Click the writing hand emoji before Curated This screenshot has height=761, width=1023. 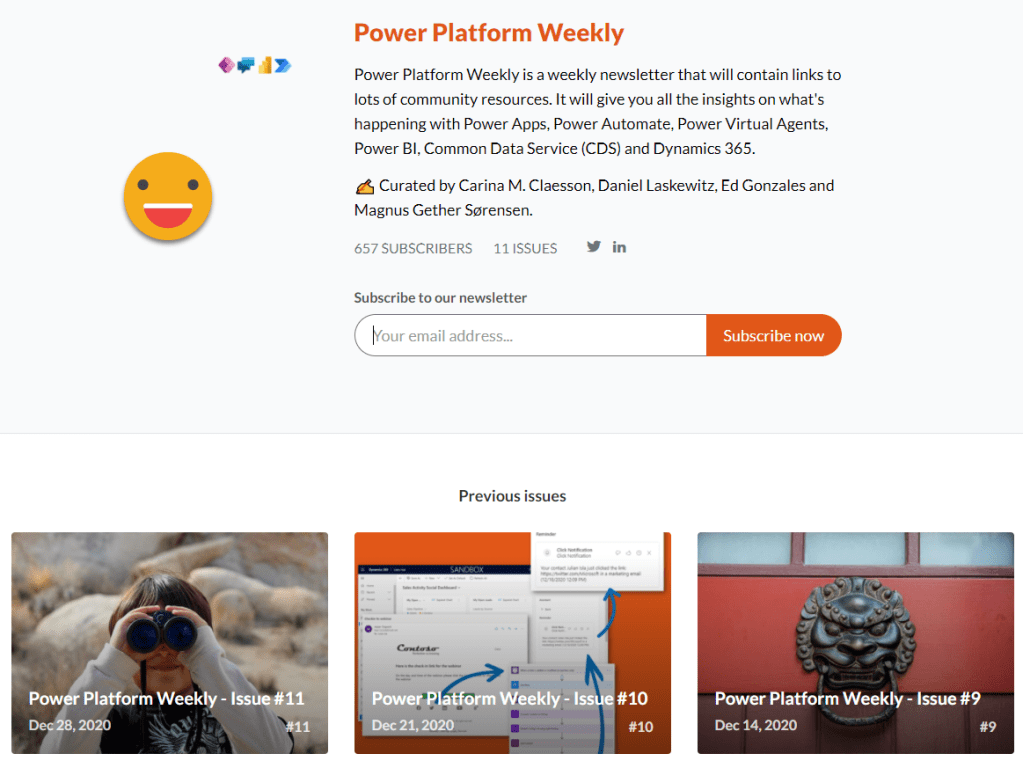coord(364,186)
